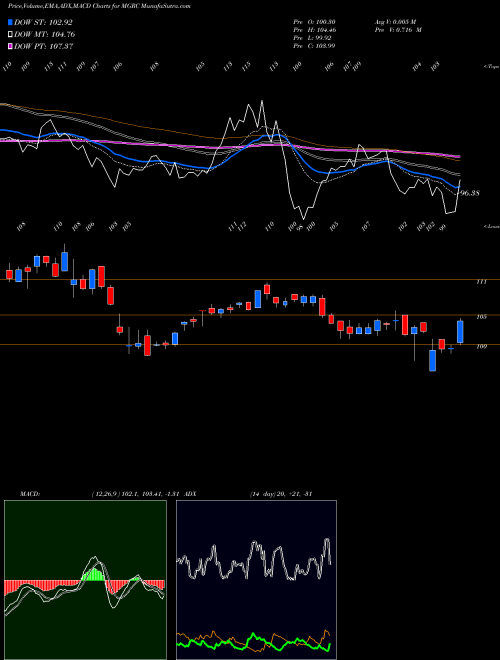Screen dimensions: 500x660
Task: Click the white DOW MT legend swatch
Action: tap(10, 34)
